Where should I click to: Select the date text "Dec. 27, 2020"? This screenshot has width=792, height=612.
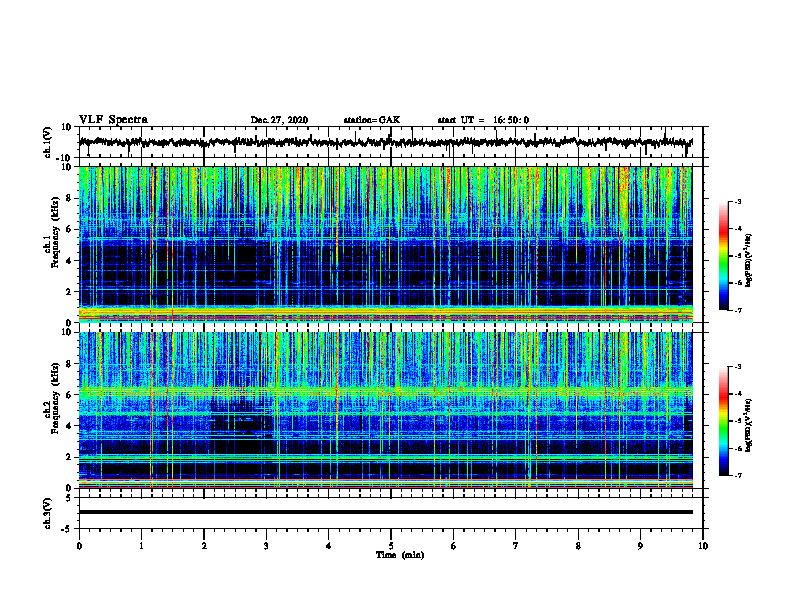pyautogui.click(x=279, y=120)
